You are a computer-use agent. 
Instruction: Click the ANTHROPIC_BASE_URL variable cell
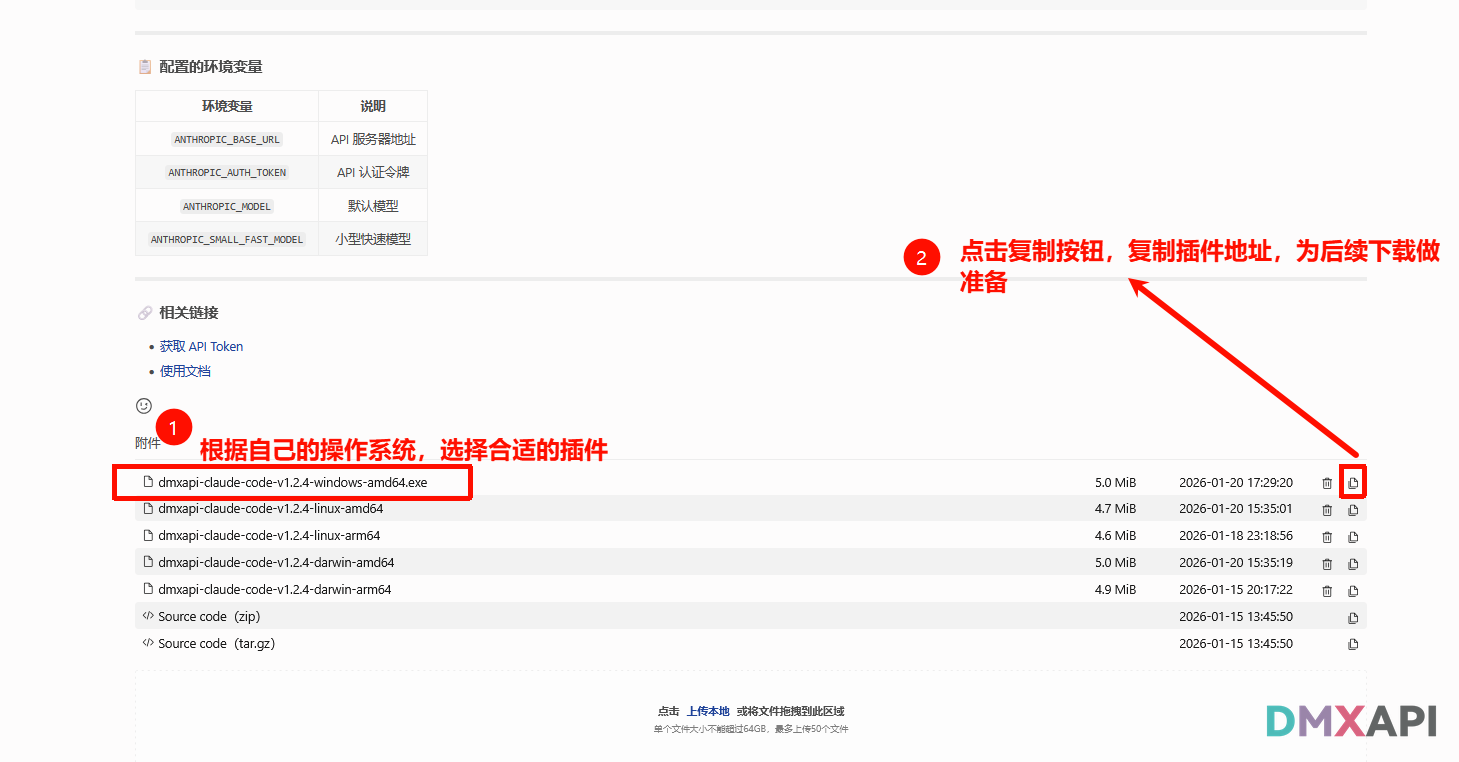[227, 140]
